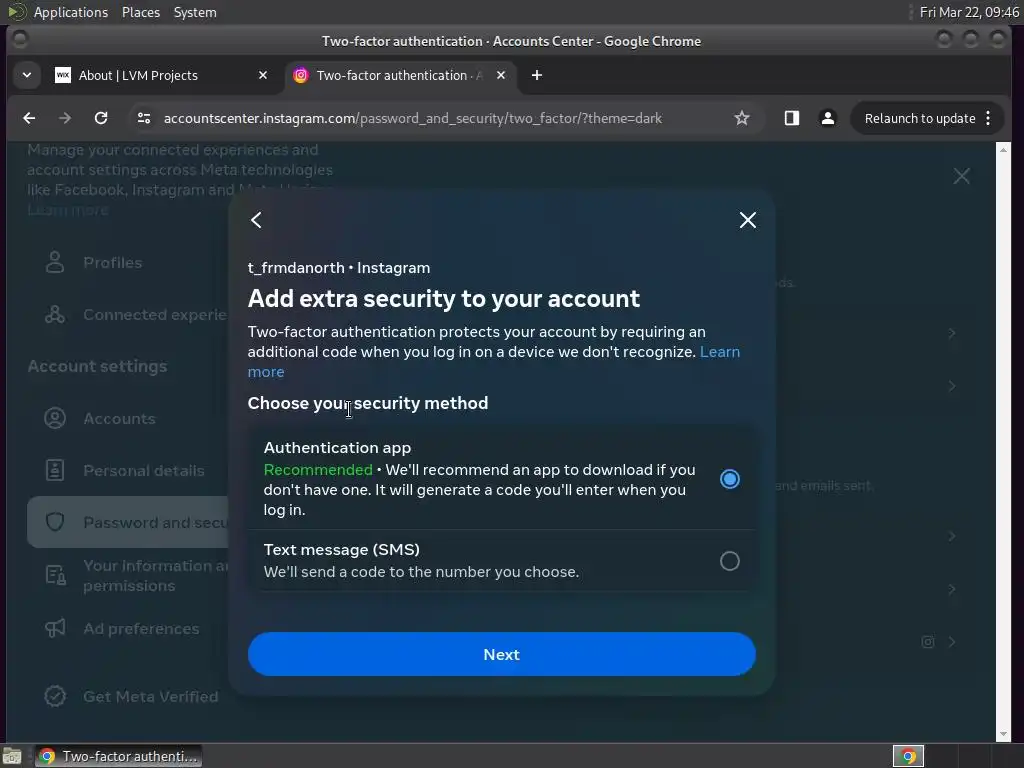
Task: Click the Accounts circle-person icon
Action: (x=55, y=419)
